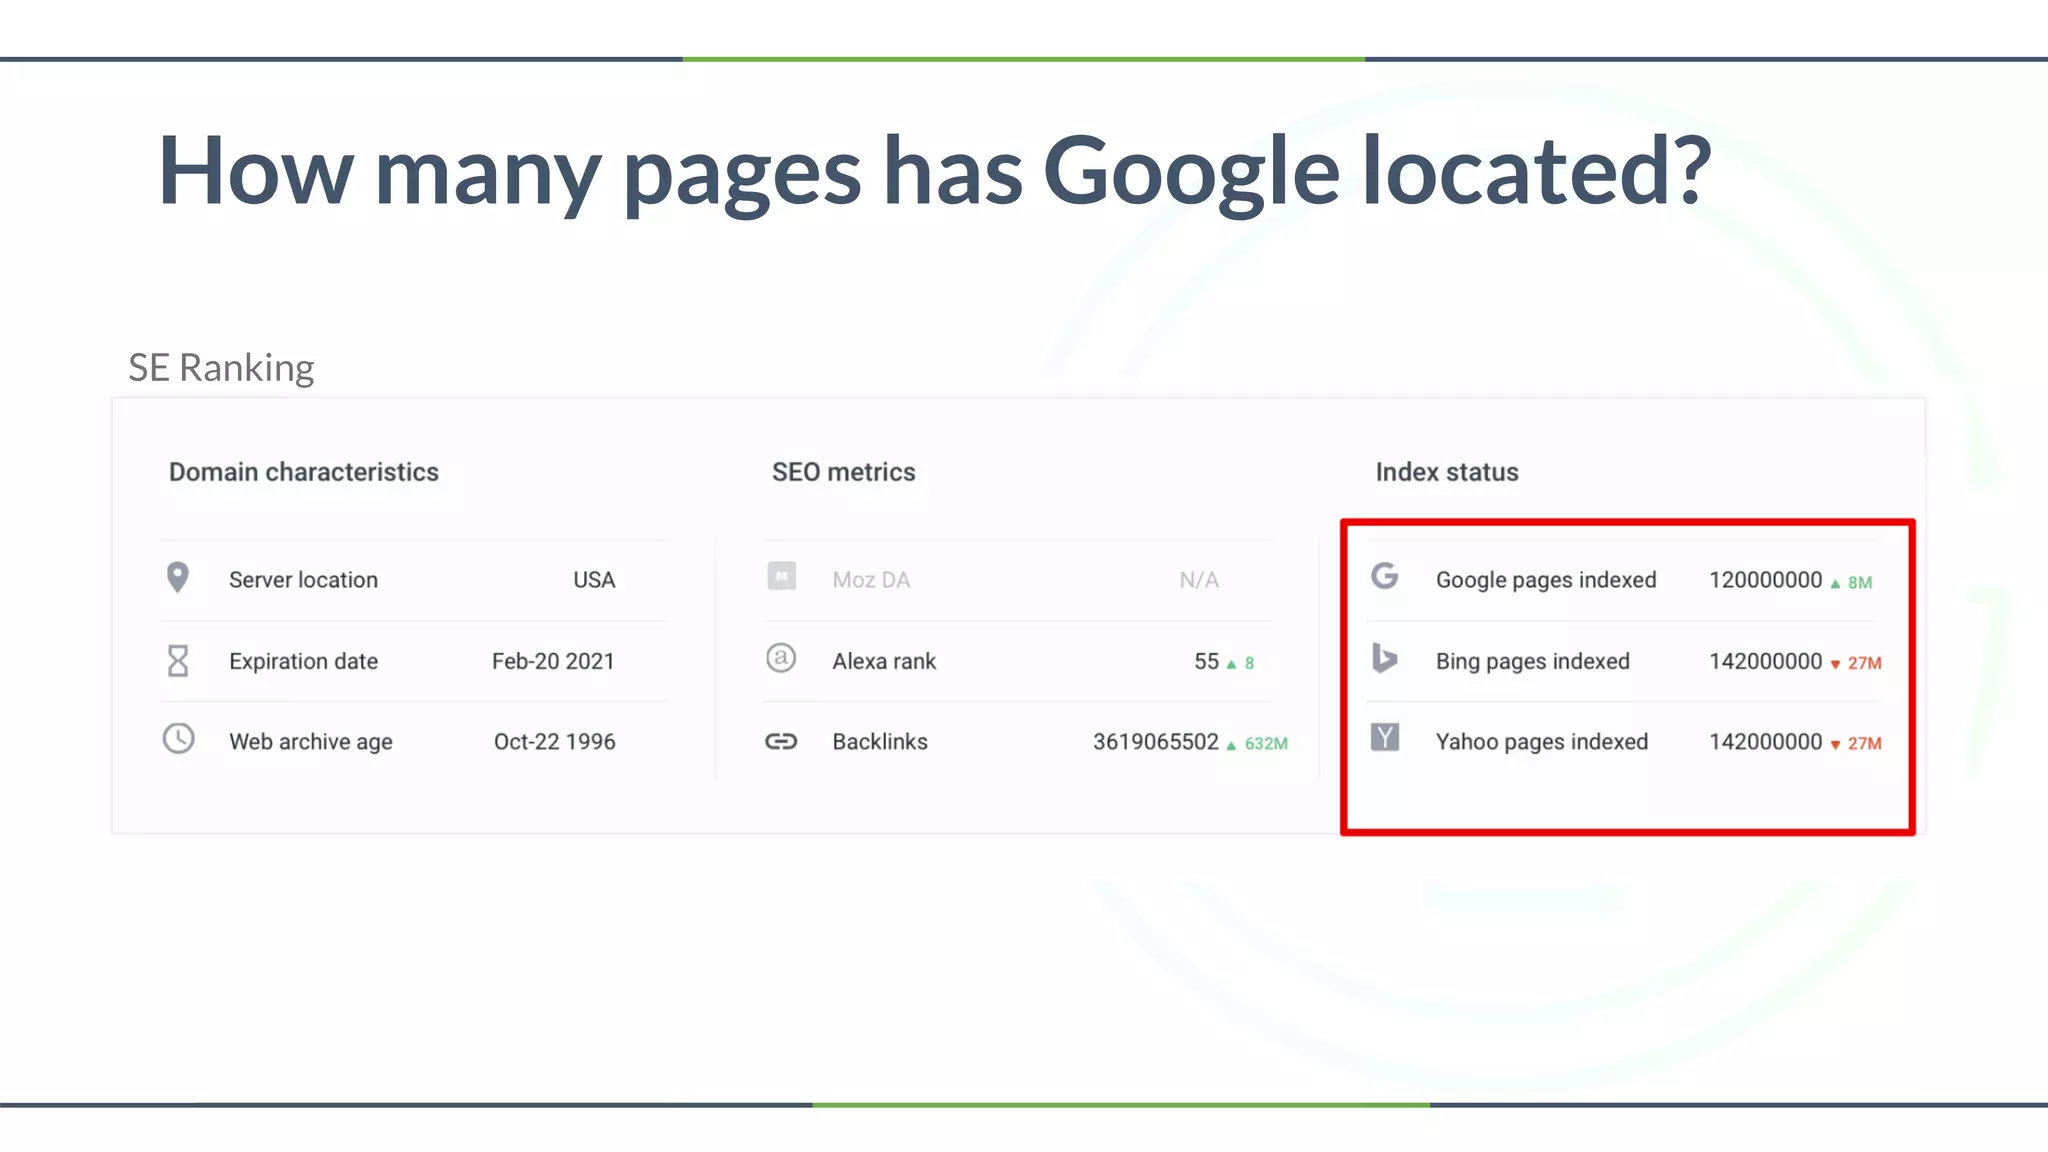Click the green 8 Alexa rank change
This screenshot has width=2048, height=1152.
(1249, 663)
